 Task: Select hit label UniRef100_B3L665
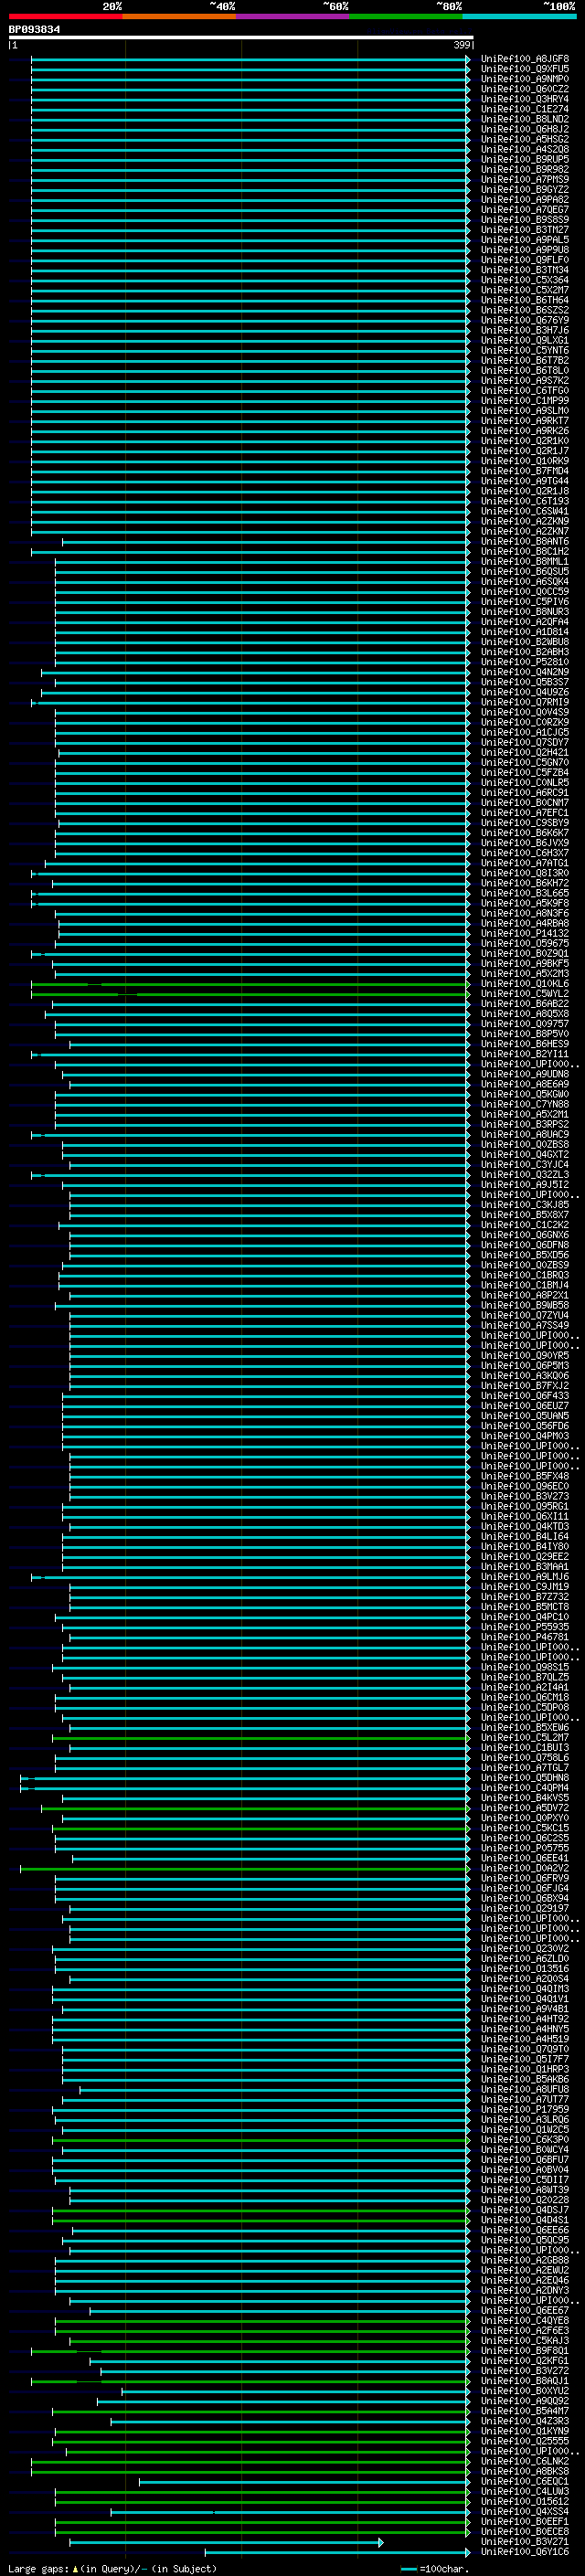pyautogui.click(x=525, y=893)
